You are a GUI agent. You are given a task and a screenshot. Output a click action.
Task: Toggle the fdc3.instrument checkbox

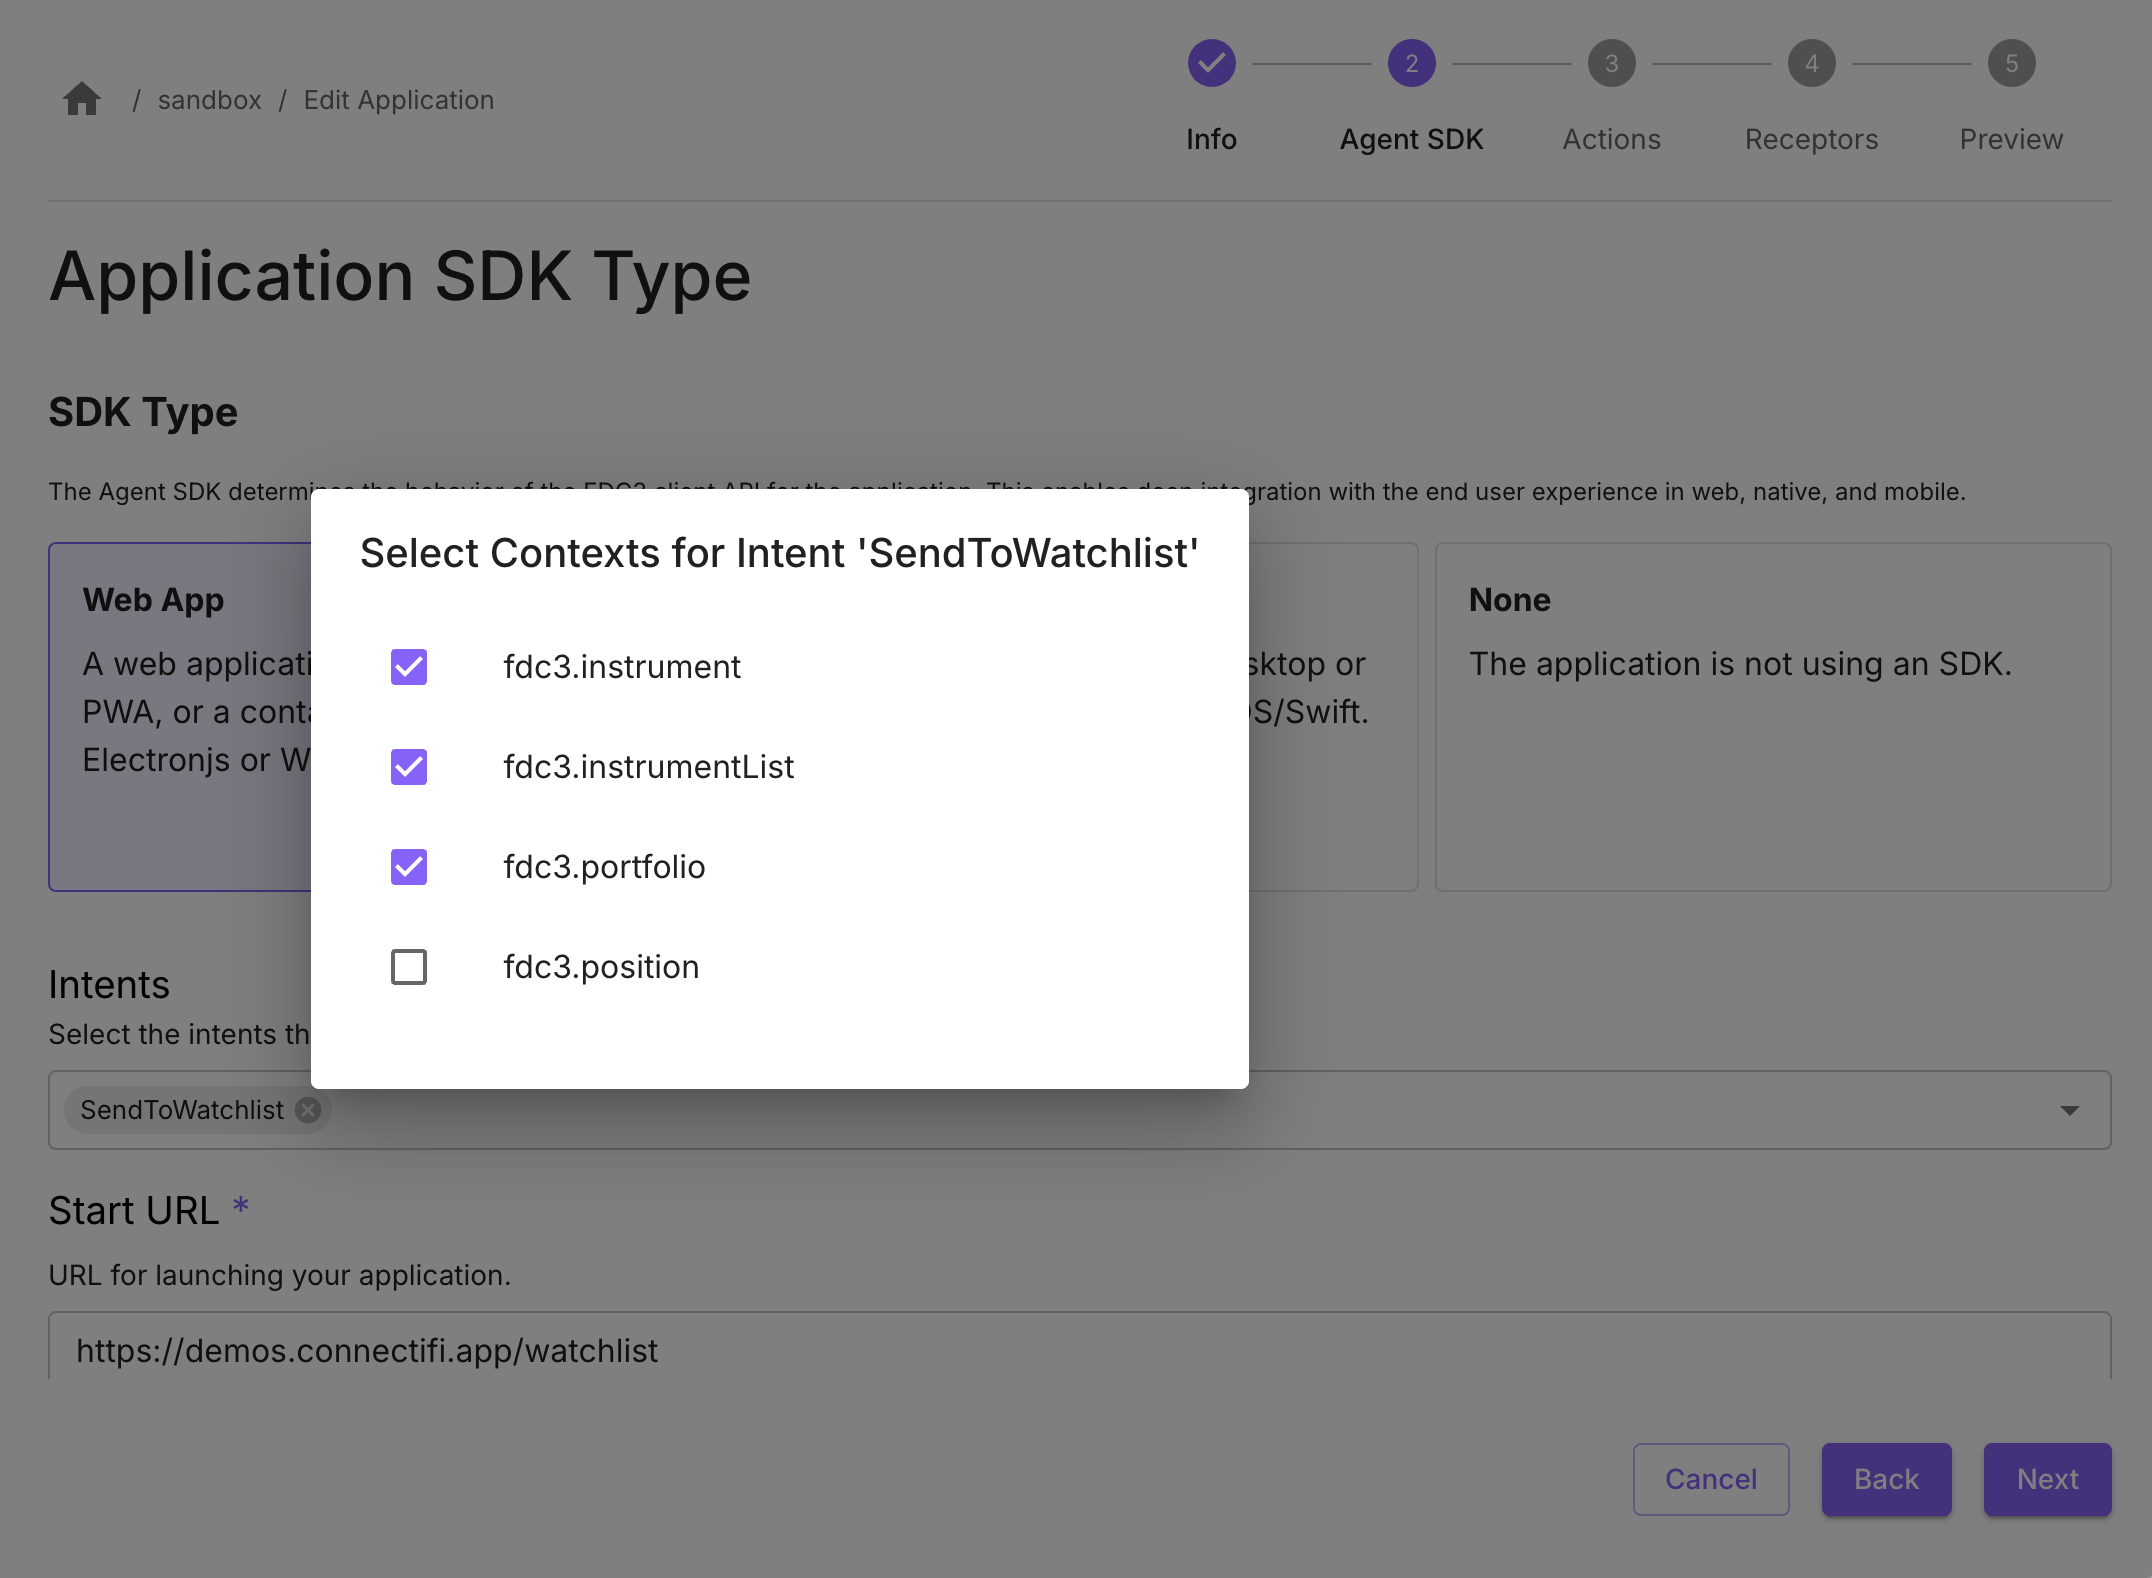(x=408, y=665)
